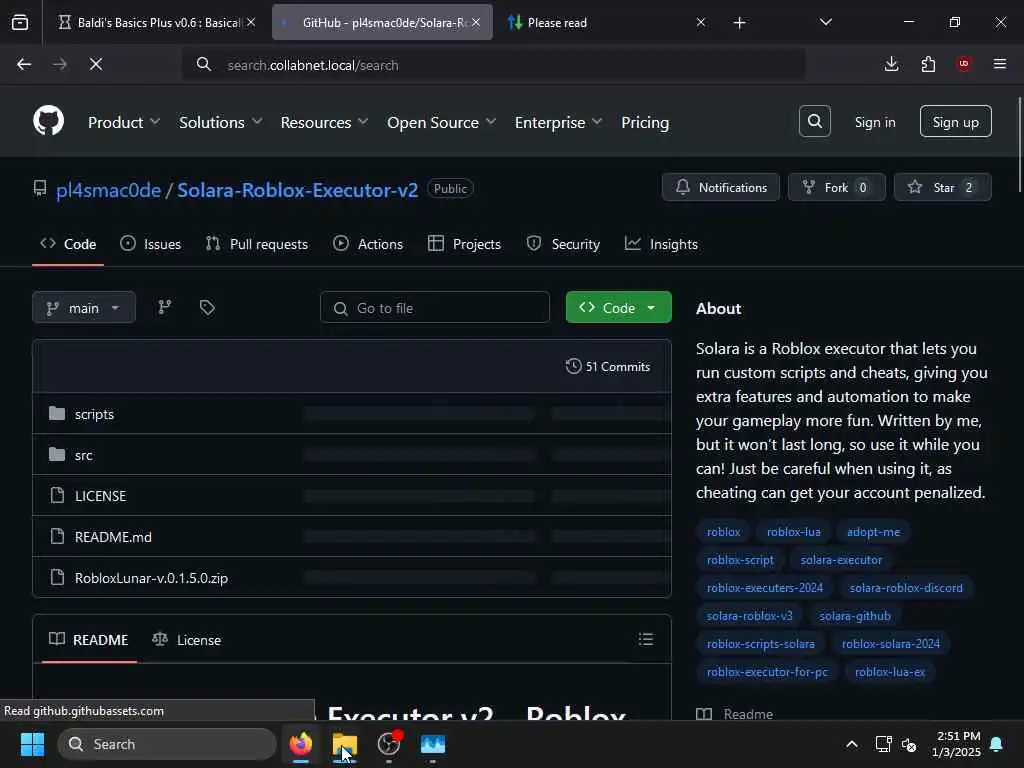Image resolution: width=1024 pixels, height=768 pixels.
Task: Switch to the Pull requests tab
Action: [257, 244]
